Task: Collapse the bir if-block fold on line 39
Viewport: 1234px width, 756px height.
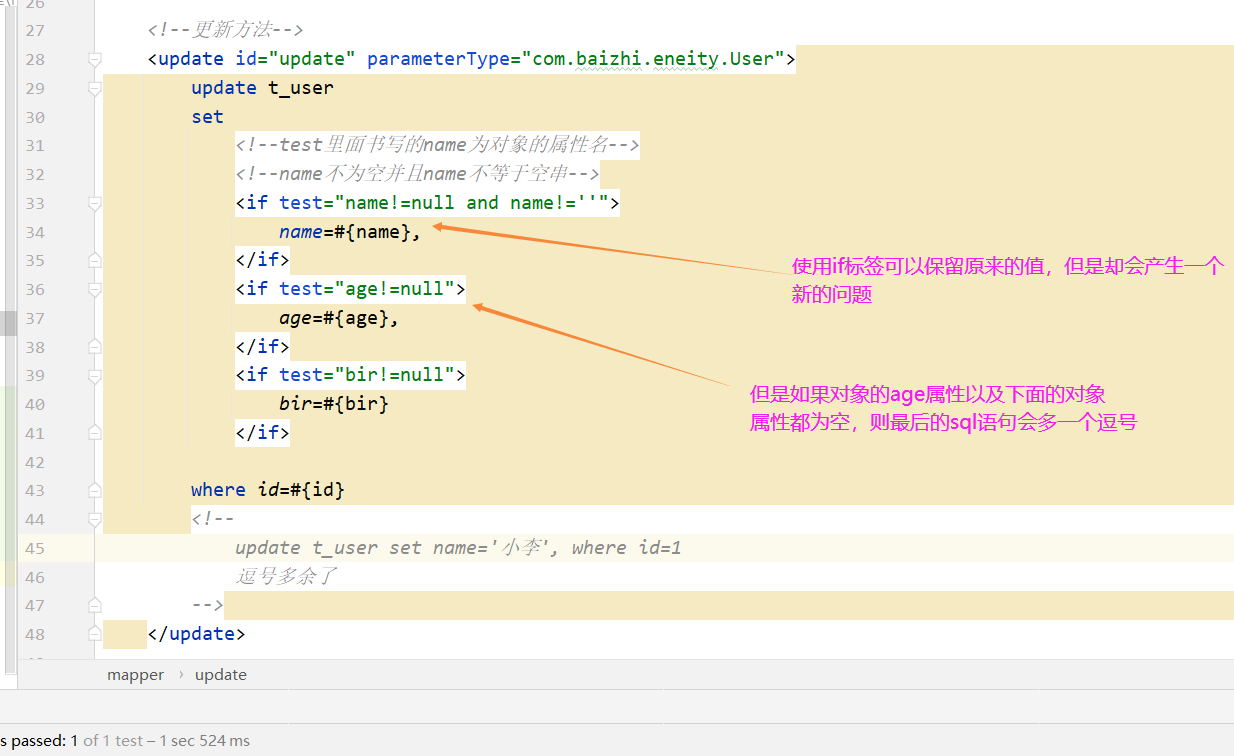Action: coord(95,376)
